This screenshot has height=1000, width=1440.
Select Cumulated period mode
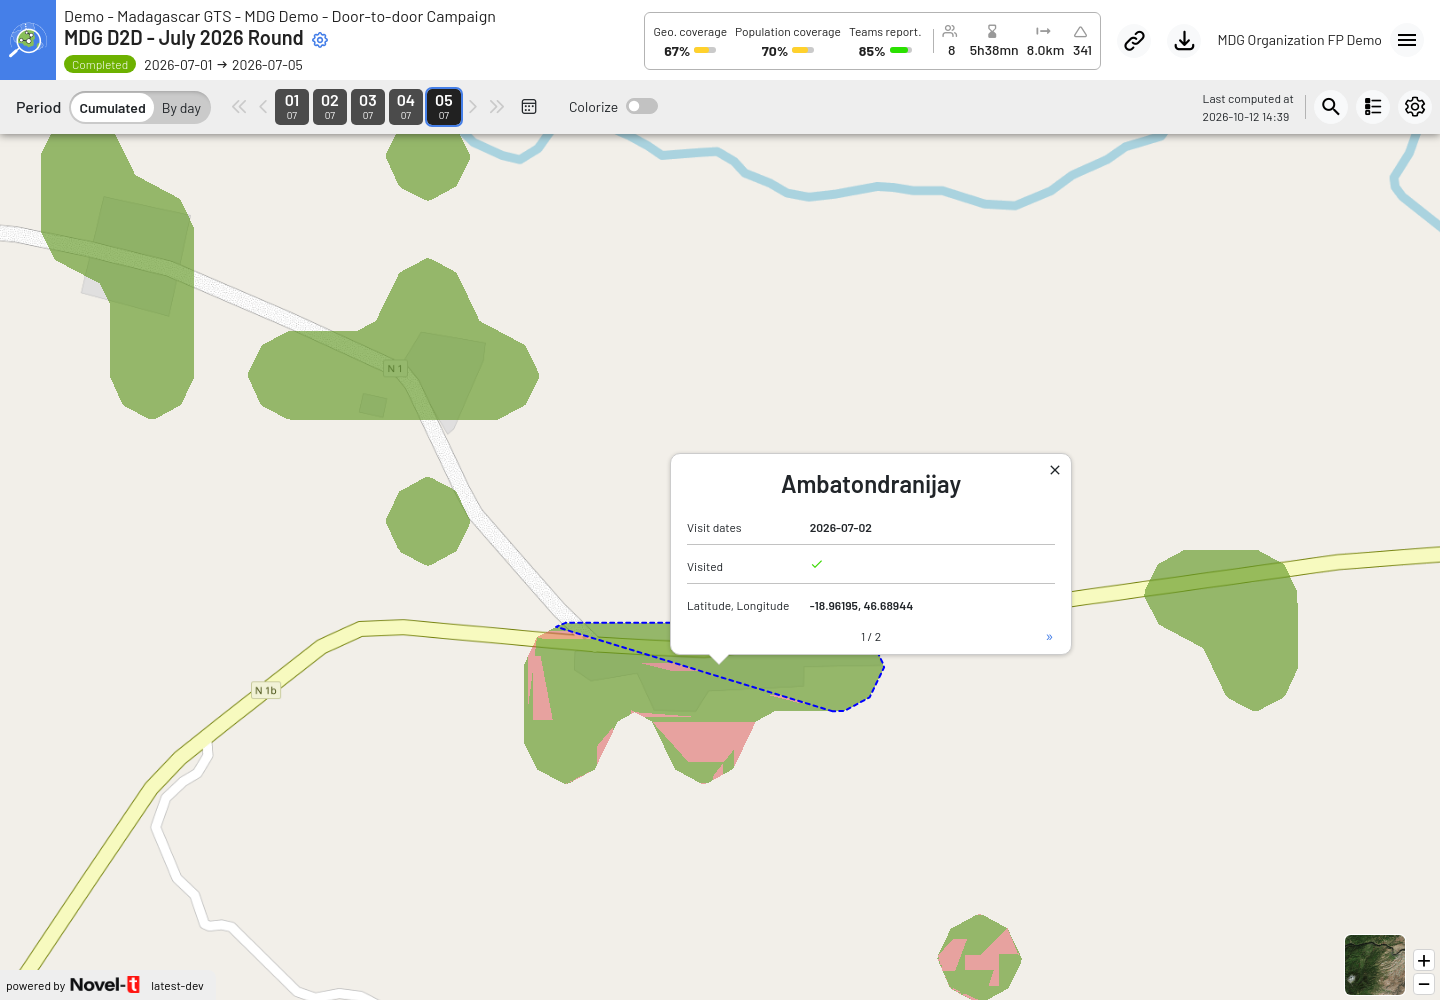point(112,108)
